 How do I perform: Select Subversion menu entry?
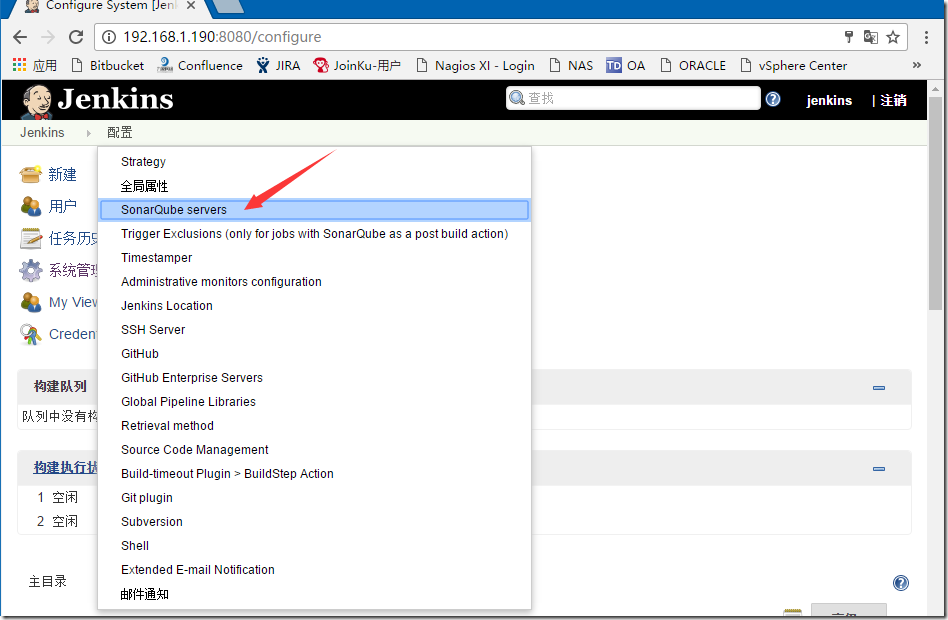[314, 521]
